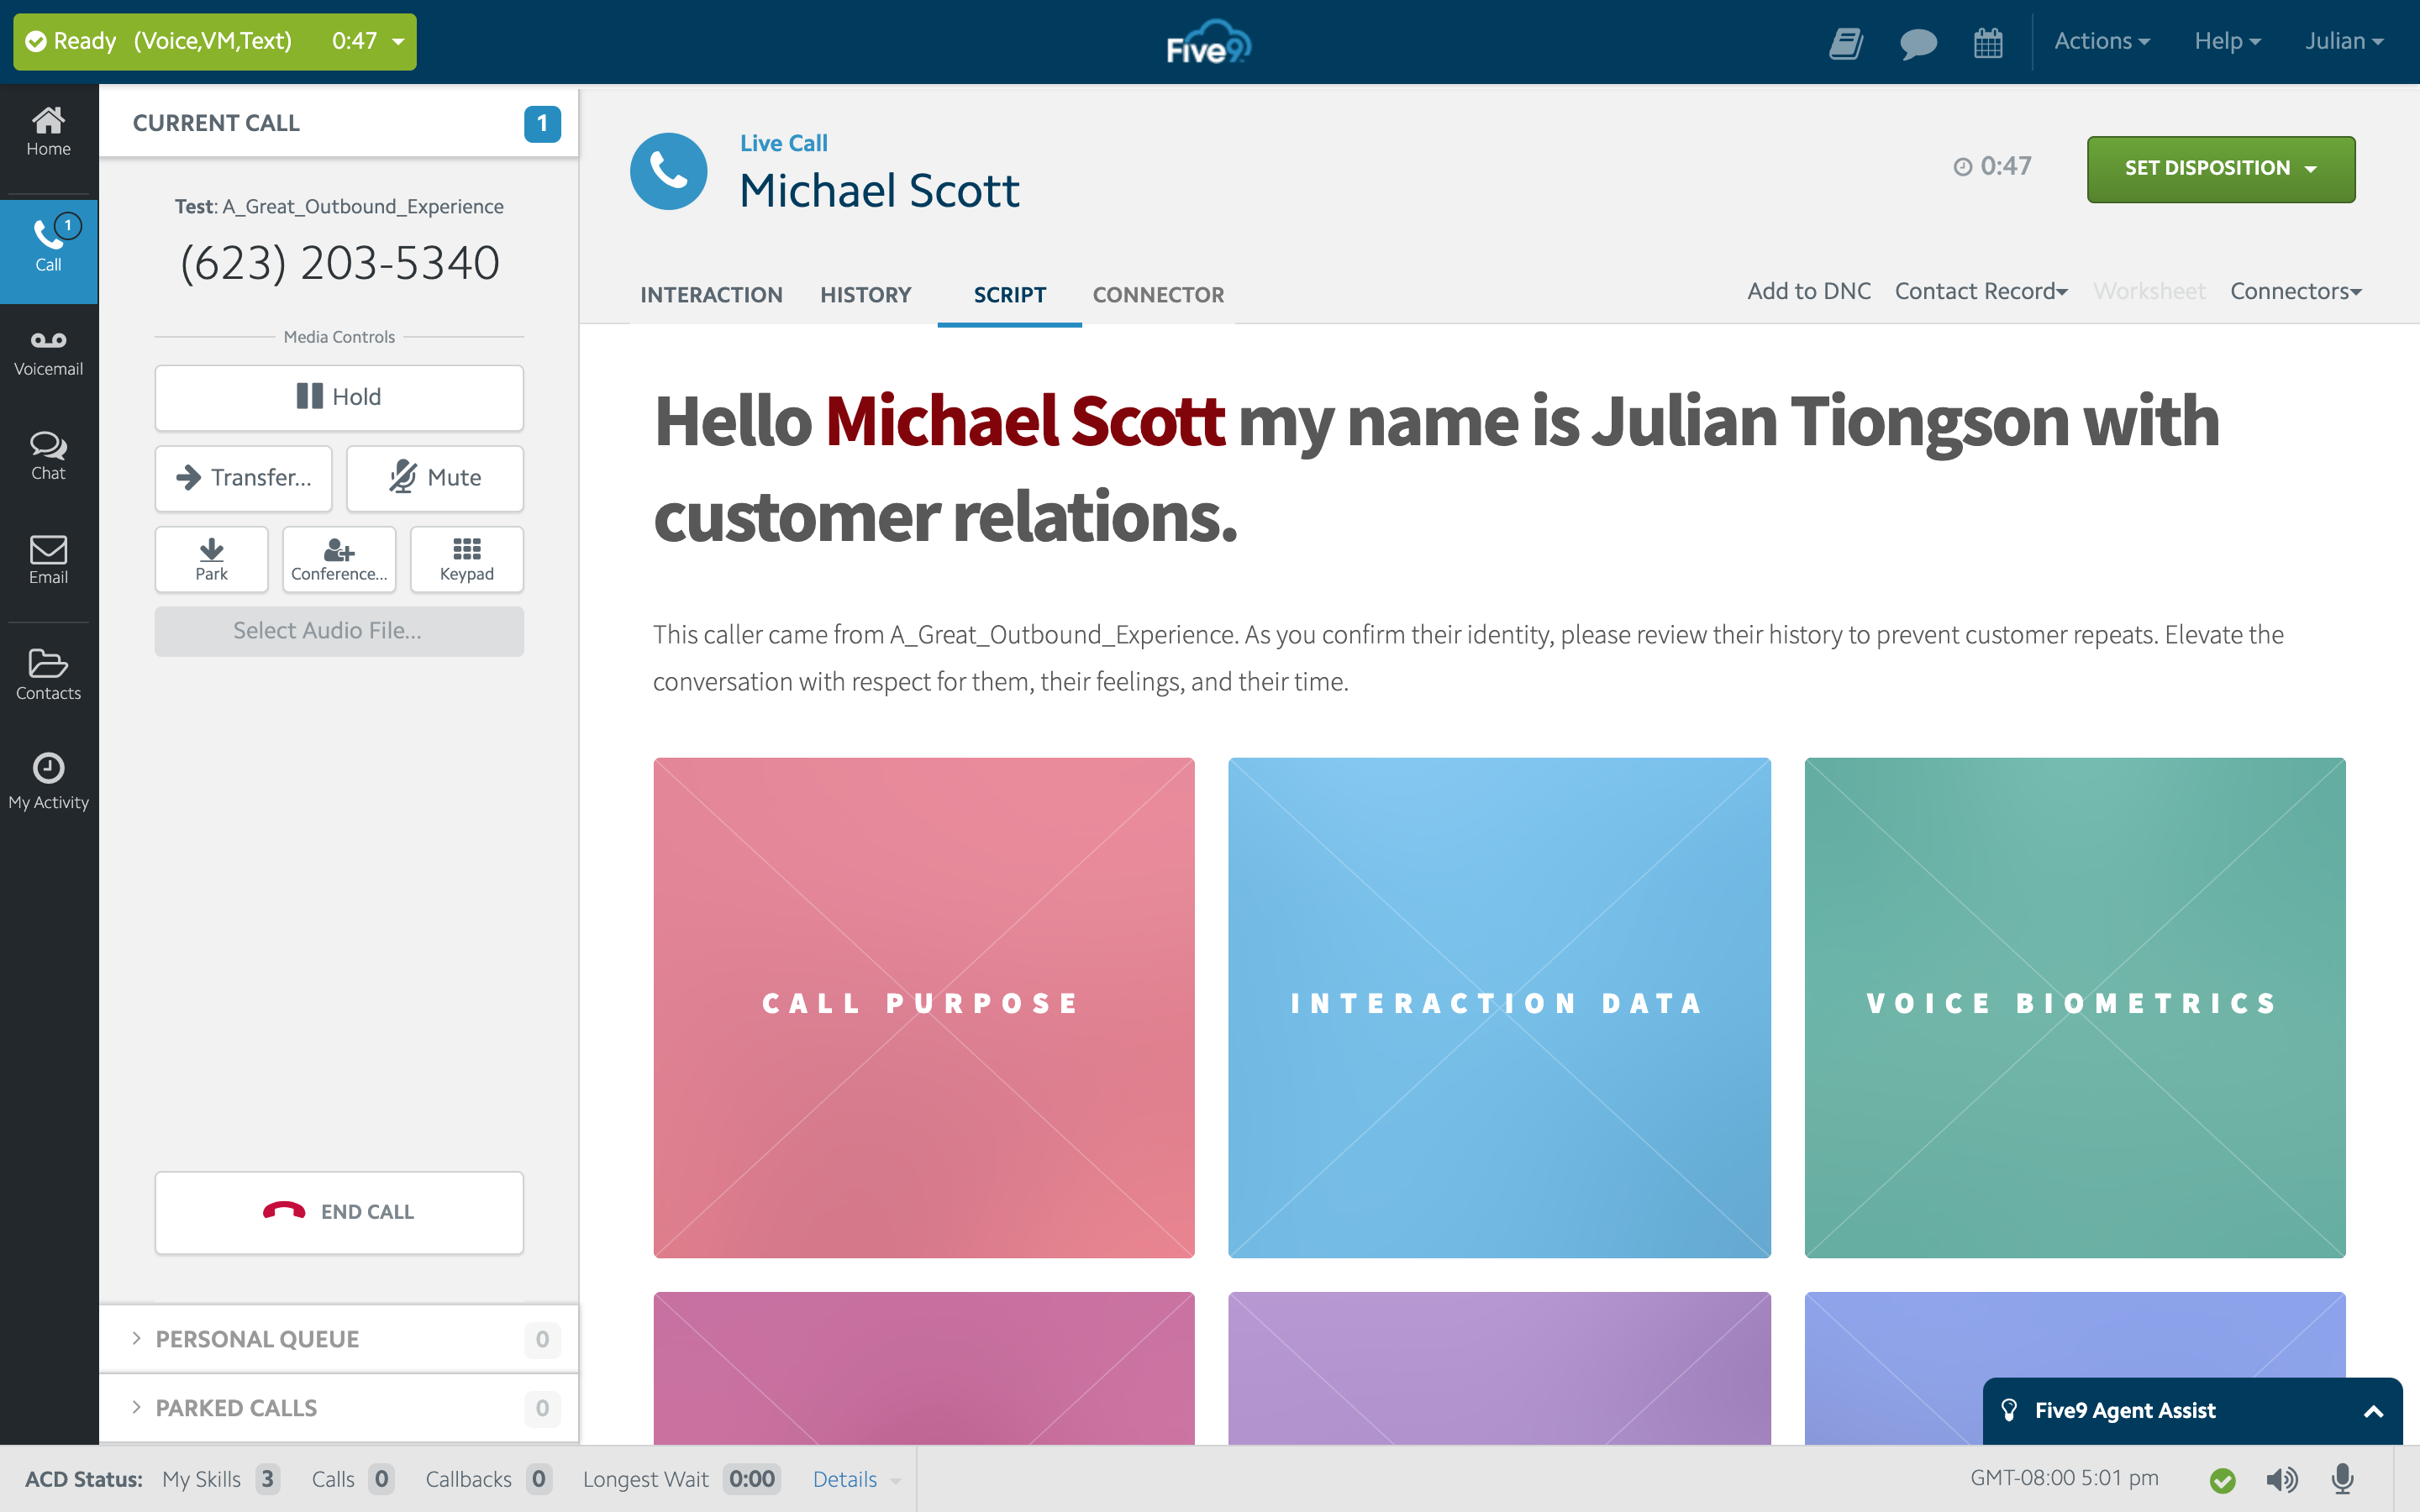Open My Activity clock icon
Screen dimensions: 2420x1512
point(48,780)
